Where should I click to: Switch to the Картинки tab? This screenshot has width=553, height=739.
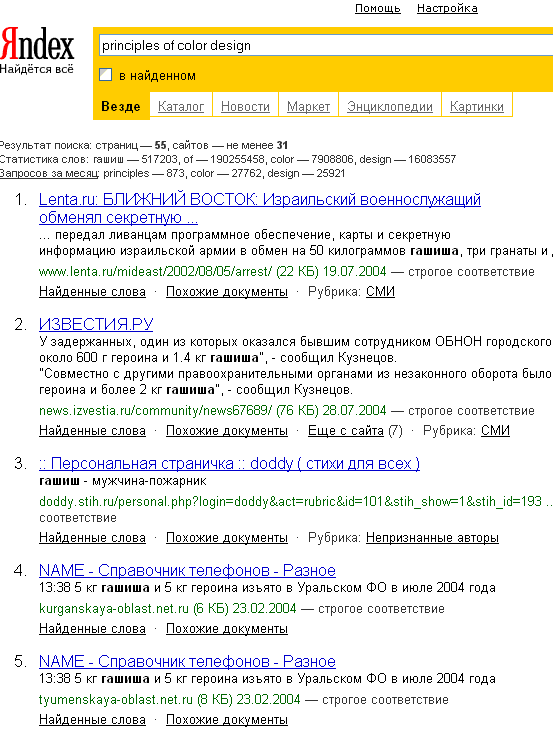click(x=477, y=107)
